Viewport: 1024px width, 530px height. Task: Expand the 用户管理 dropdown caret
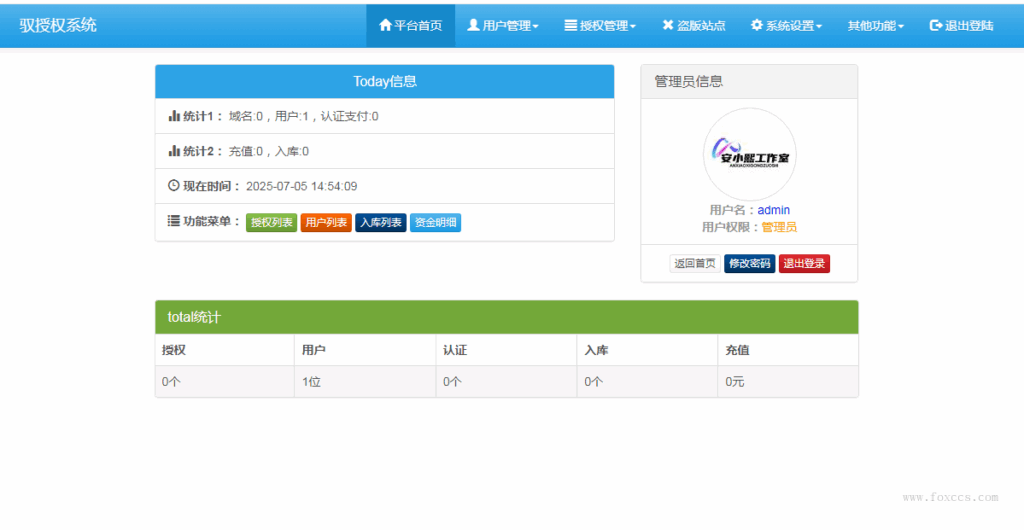(x=536, y=27)
